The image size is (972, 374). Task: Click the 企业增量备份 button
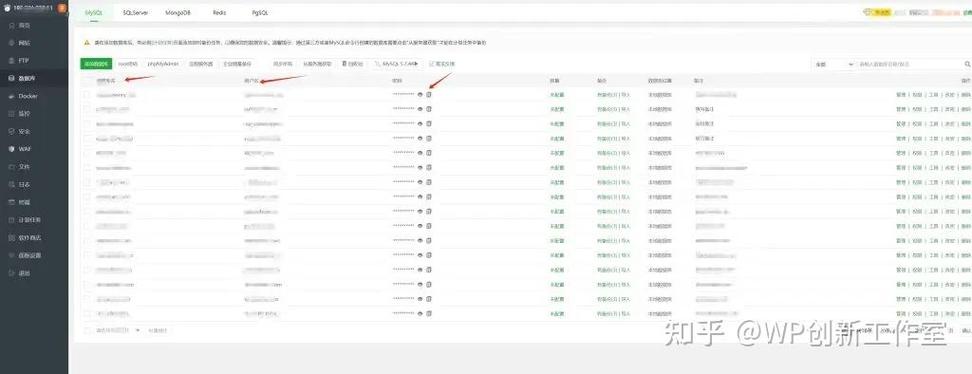tap(237, 64)
